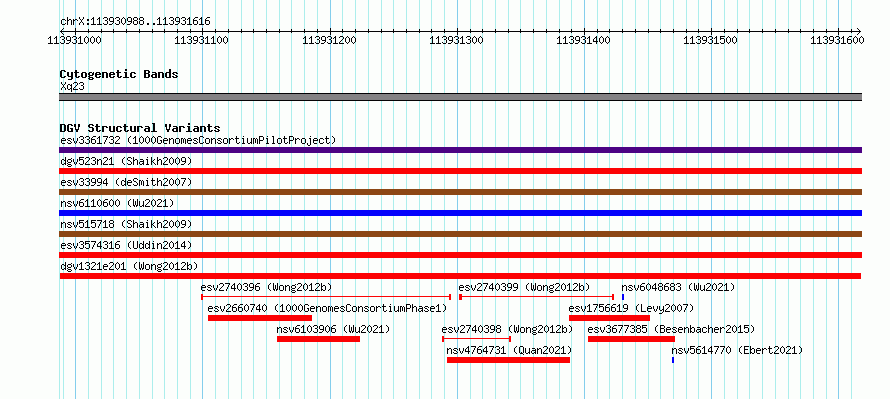Click the dgv1321e201 (Wong2012b) red bar
Screen dimensions: 890x399
460,276
